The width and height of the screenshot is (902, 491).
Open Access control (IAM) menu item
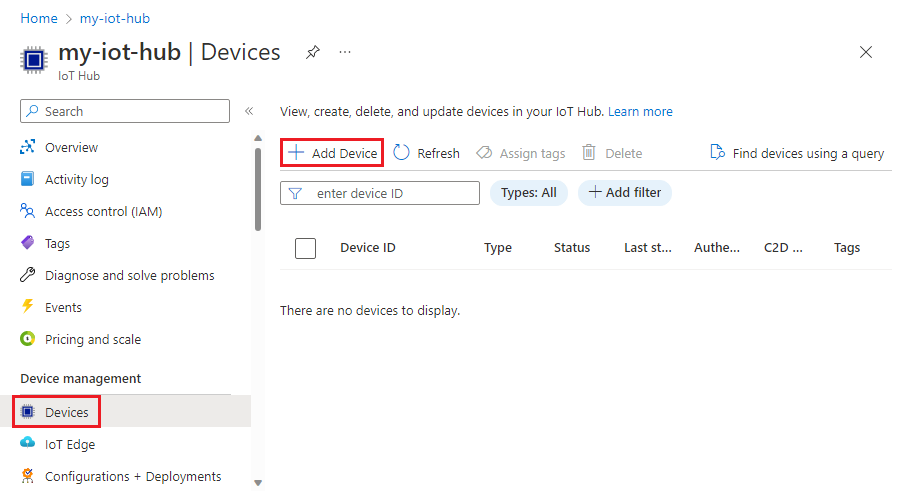tap(103, 211)
